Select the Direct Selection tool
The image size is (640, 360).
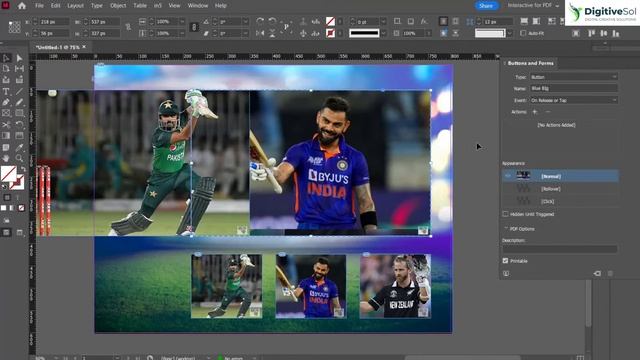[19, 58]
